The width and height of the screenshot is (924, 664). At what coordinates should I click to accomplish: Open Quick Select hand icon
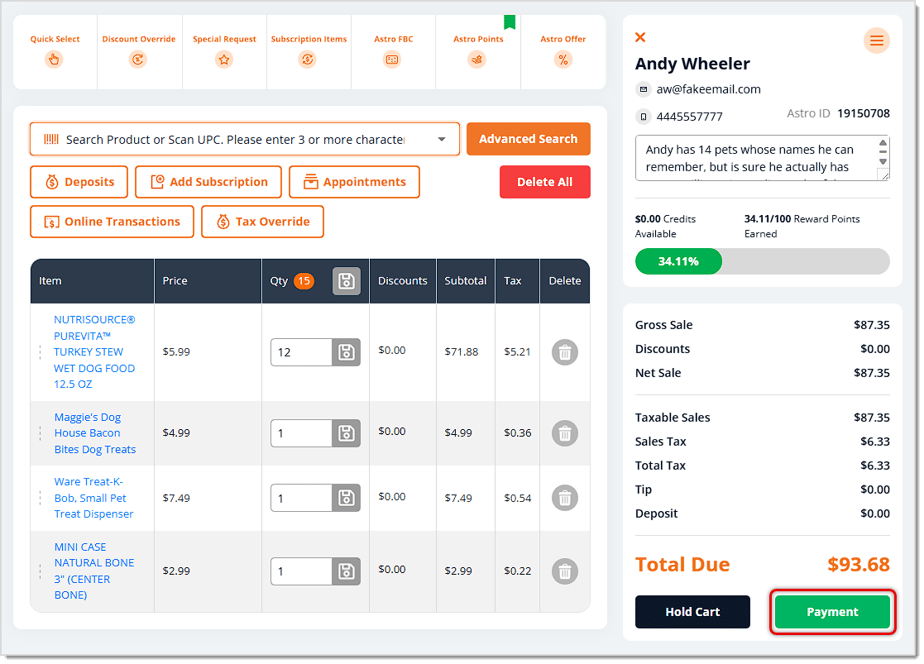point(54,60)
